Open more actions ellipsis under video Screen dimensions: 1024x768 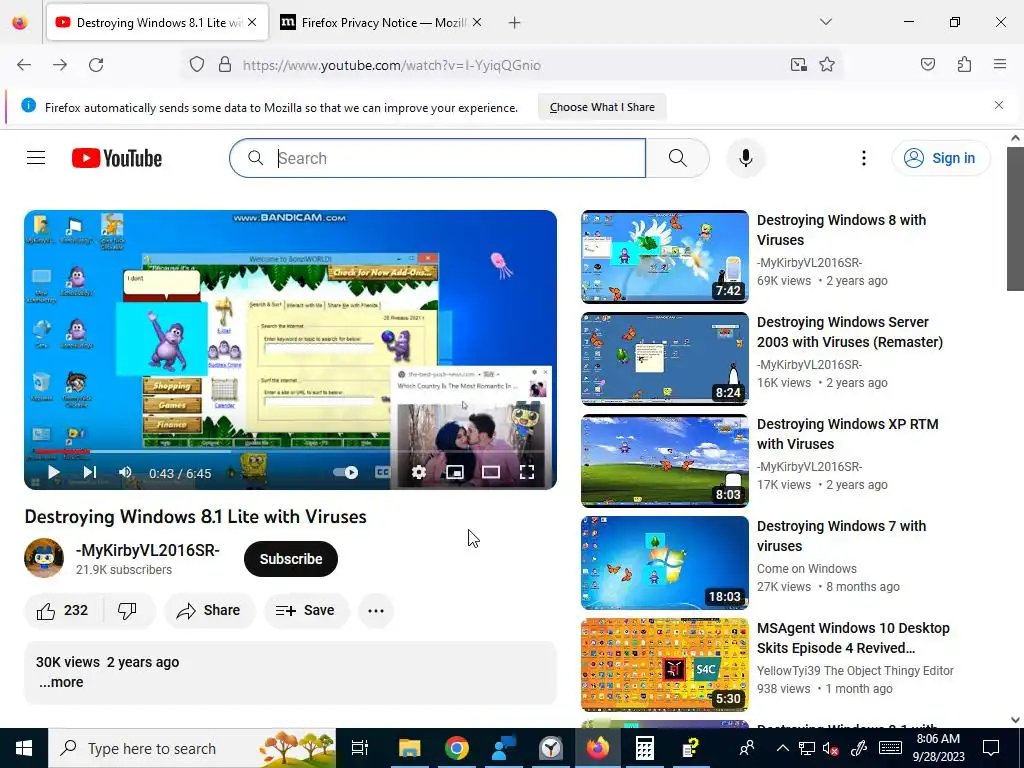[x=376, y=611]
